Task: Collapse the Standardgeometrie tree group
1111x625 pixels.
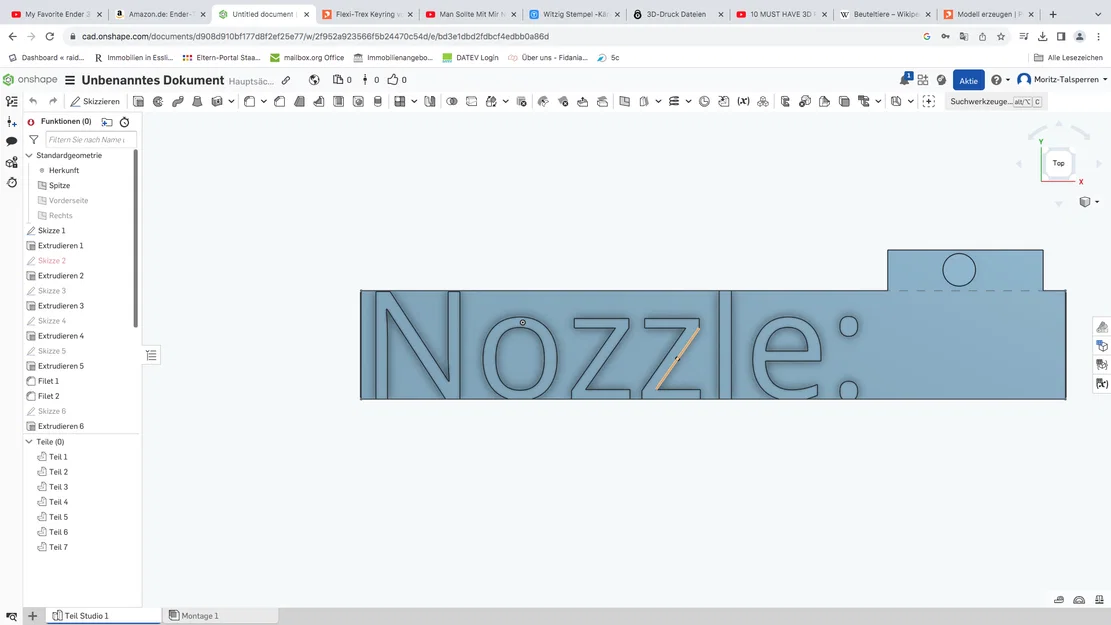Action: (x=29, y=155)
